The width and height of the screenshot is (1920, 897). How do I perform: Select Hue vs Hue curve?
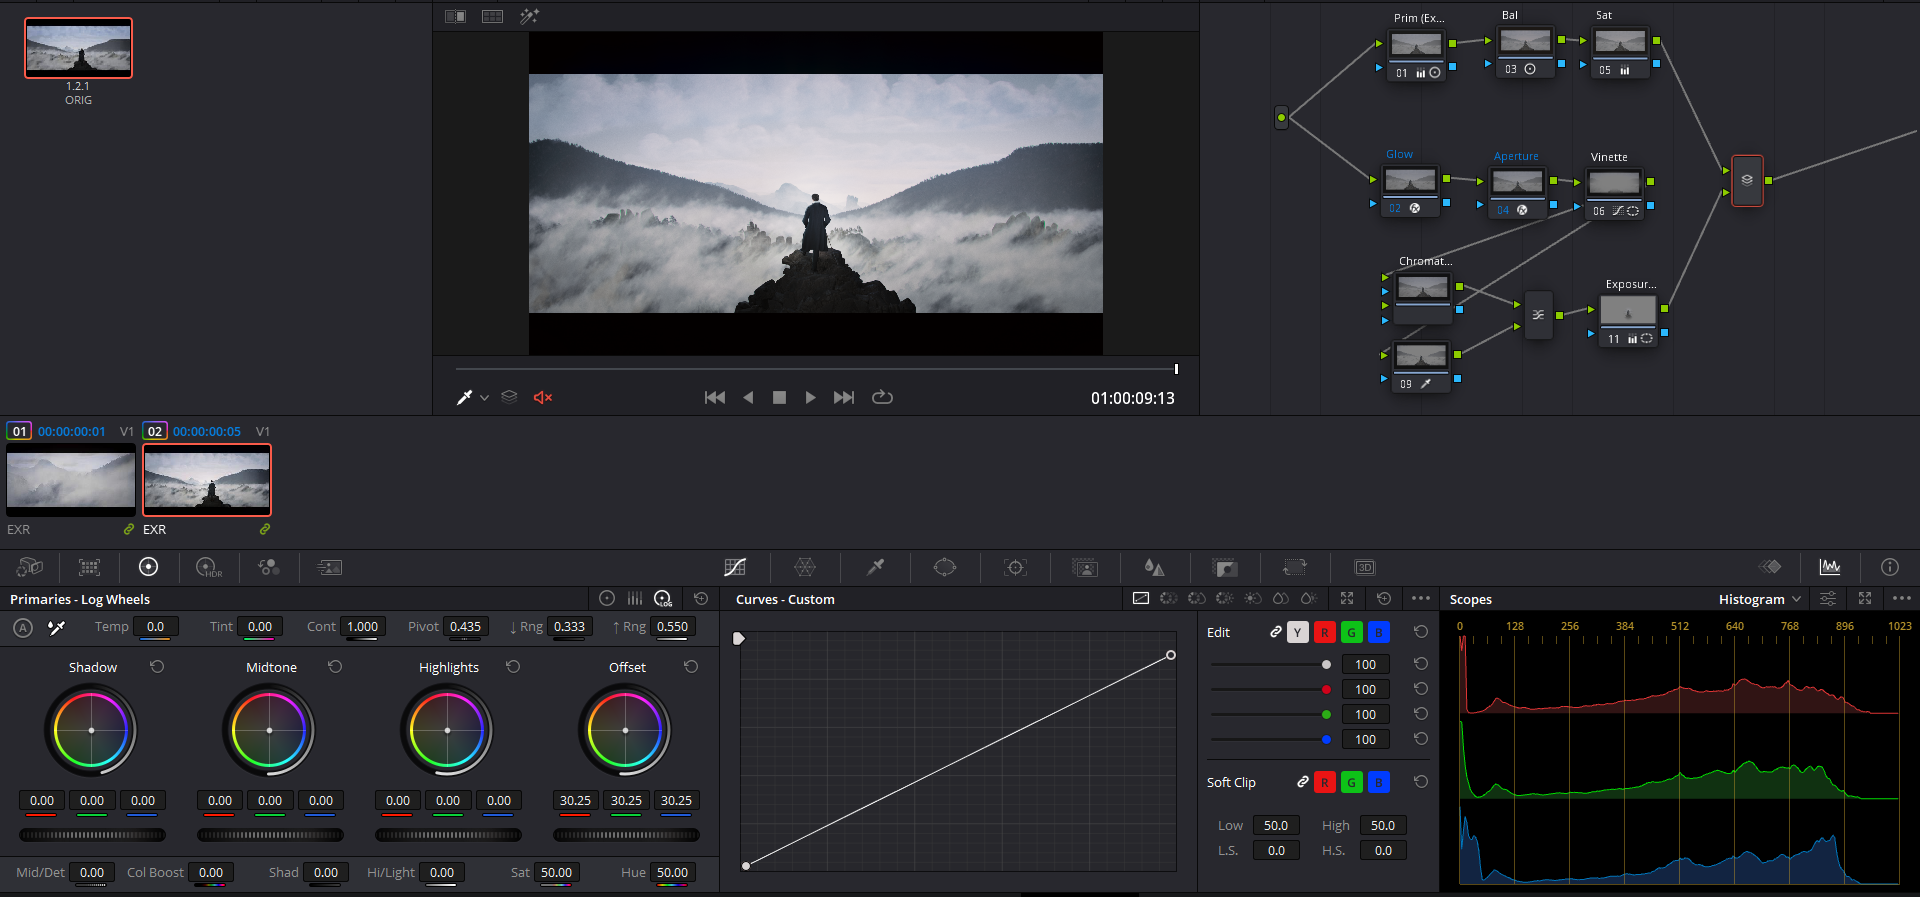pos(1169,598)
